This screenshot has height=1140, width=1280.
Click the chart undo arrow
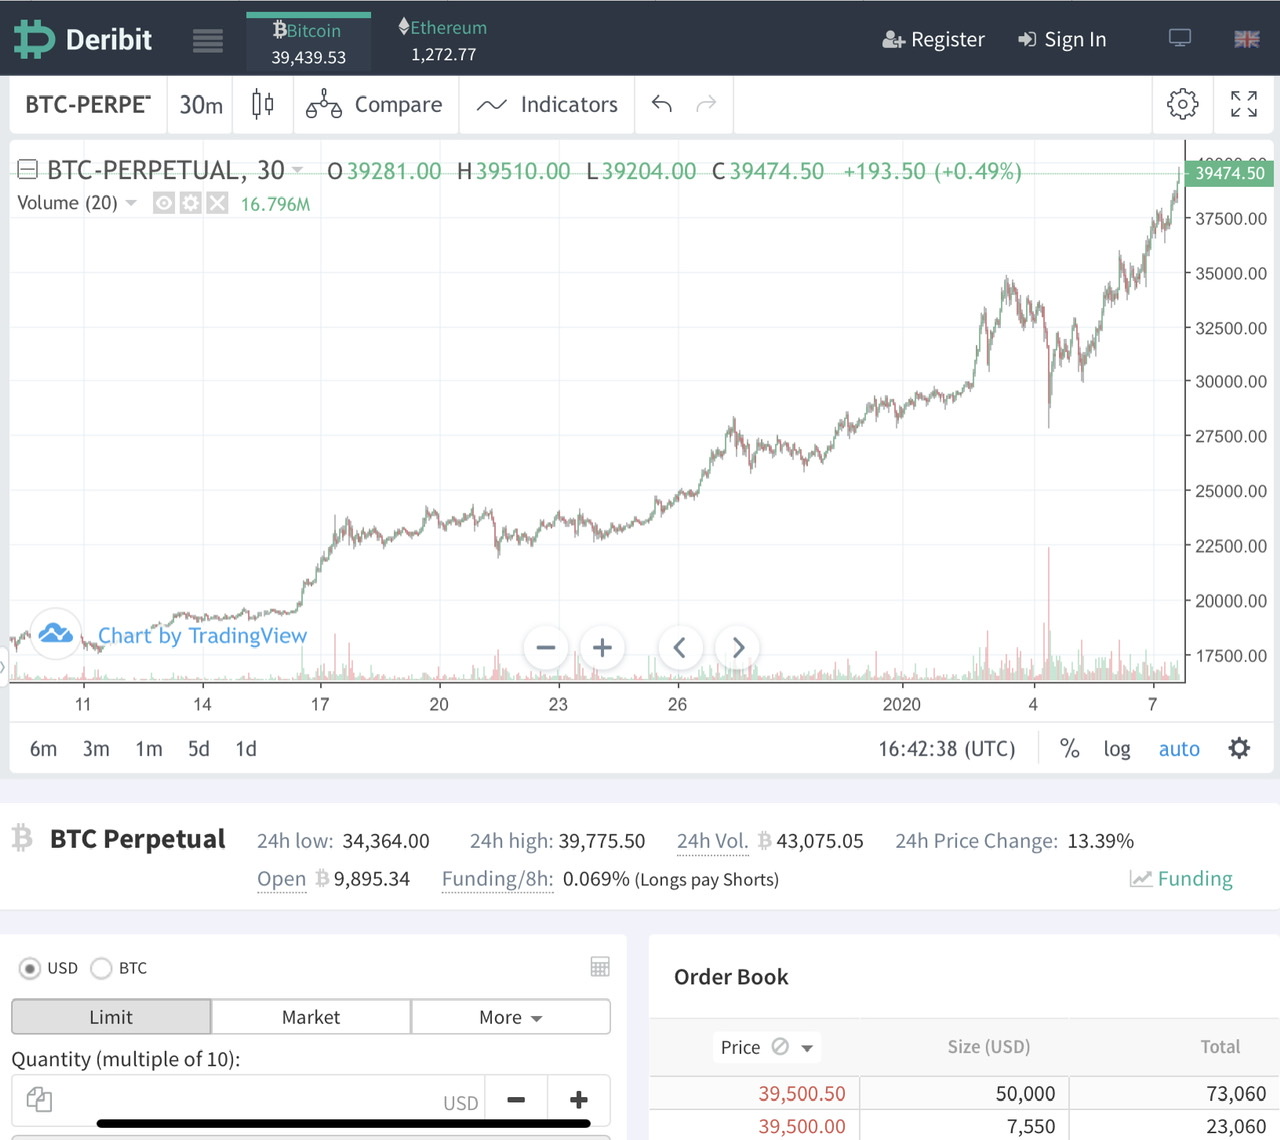coord(662,104)
